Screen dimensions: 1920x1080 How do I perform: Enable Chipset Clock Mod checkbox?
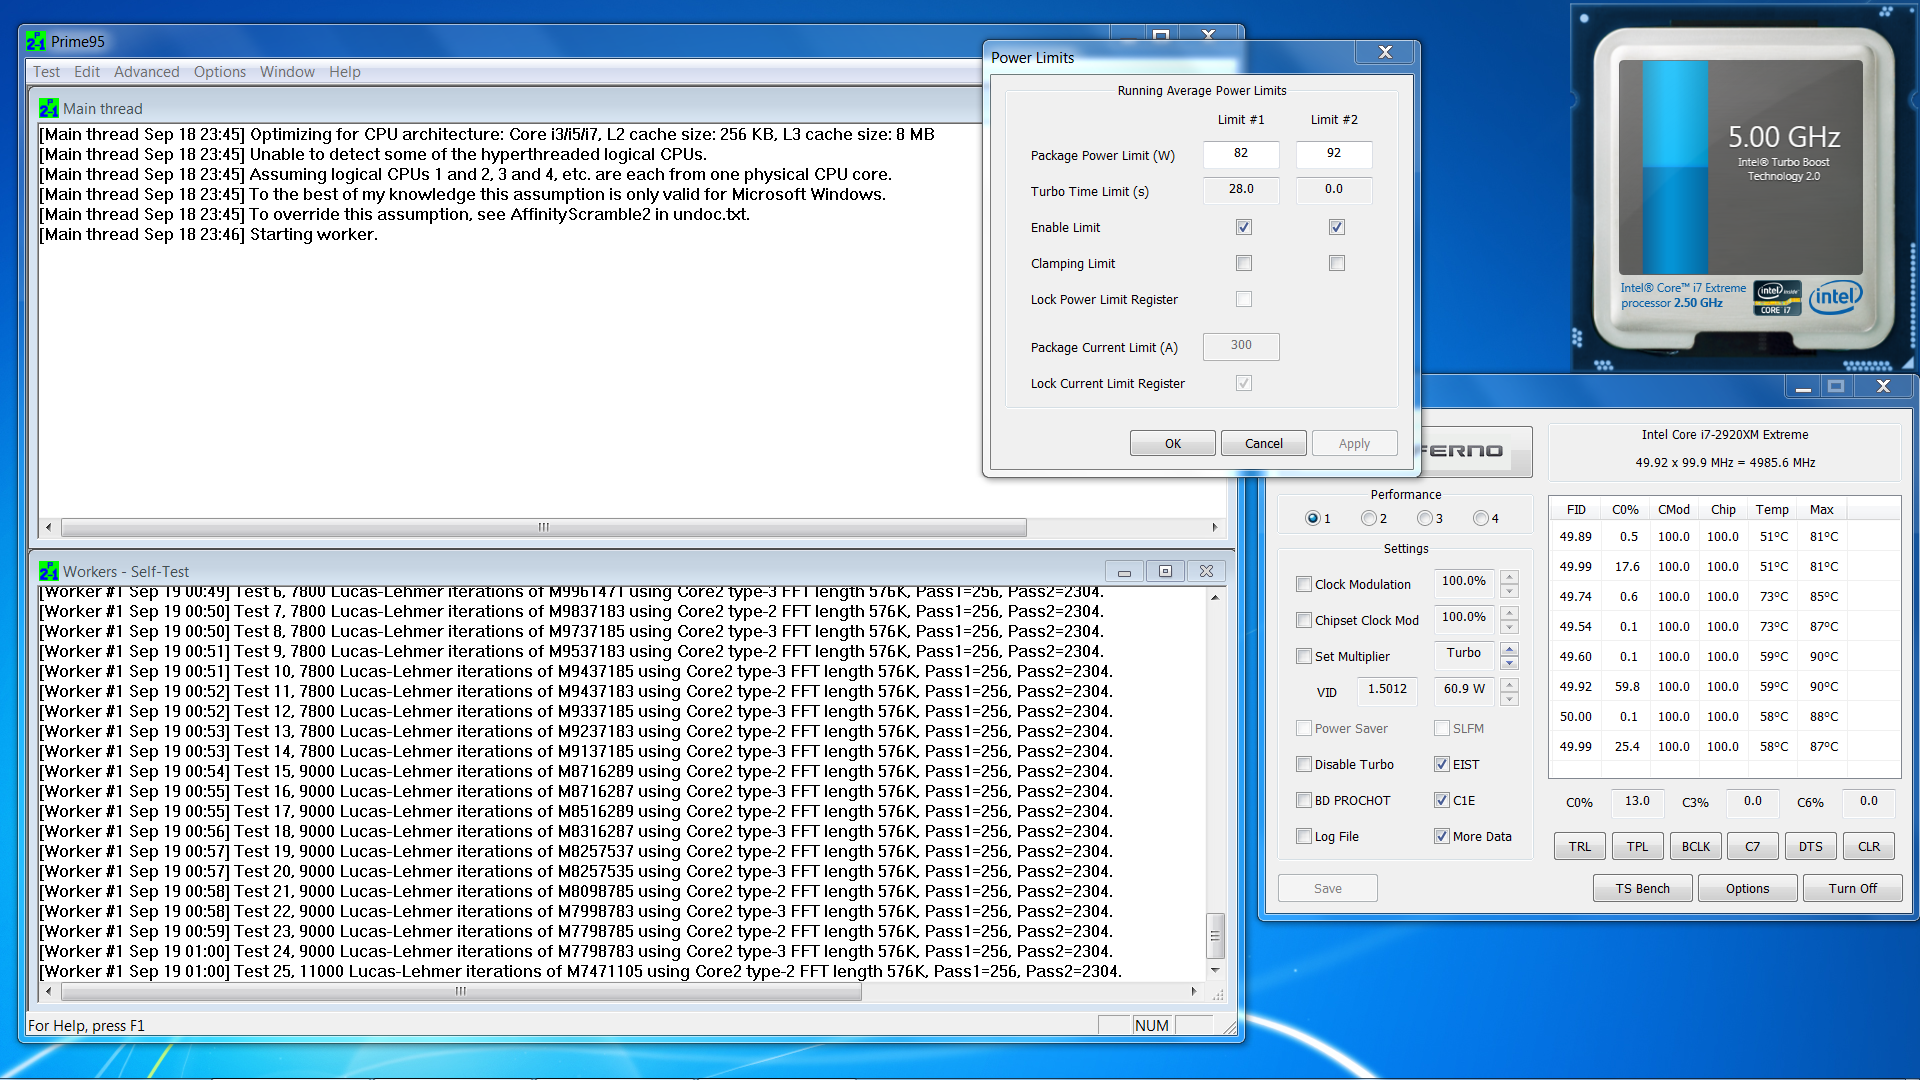pyautogui.click(x=1304, y=620)
